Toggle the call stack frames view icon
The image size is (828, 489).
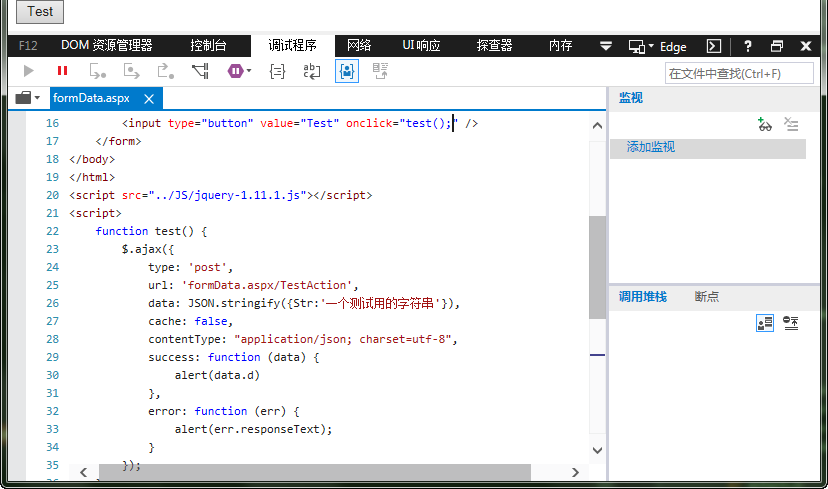coord(765,323)
